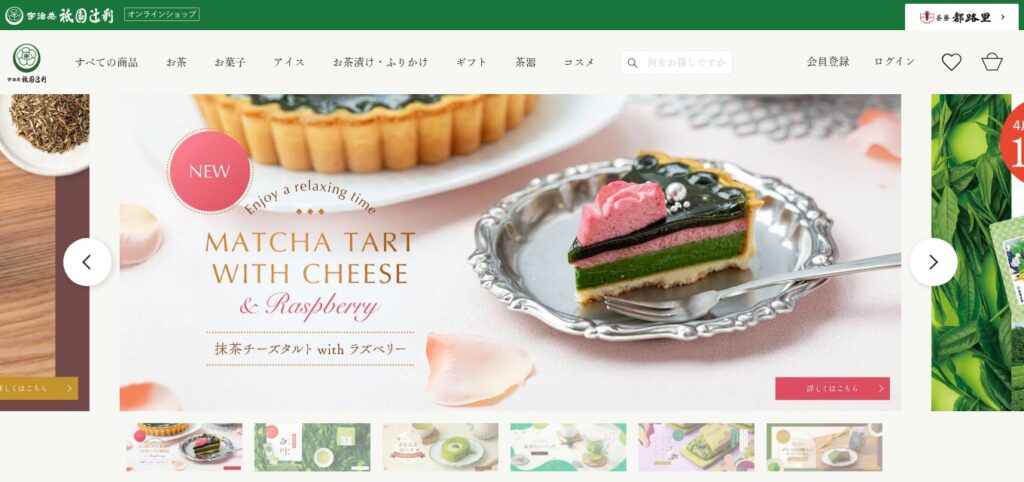Screen dimensions: 1024x482
Task: Advance carousel with right arrow
Action: tap(933, 262)
